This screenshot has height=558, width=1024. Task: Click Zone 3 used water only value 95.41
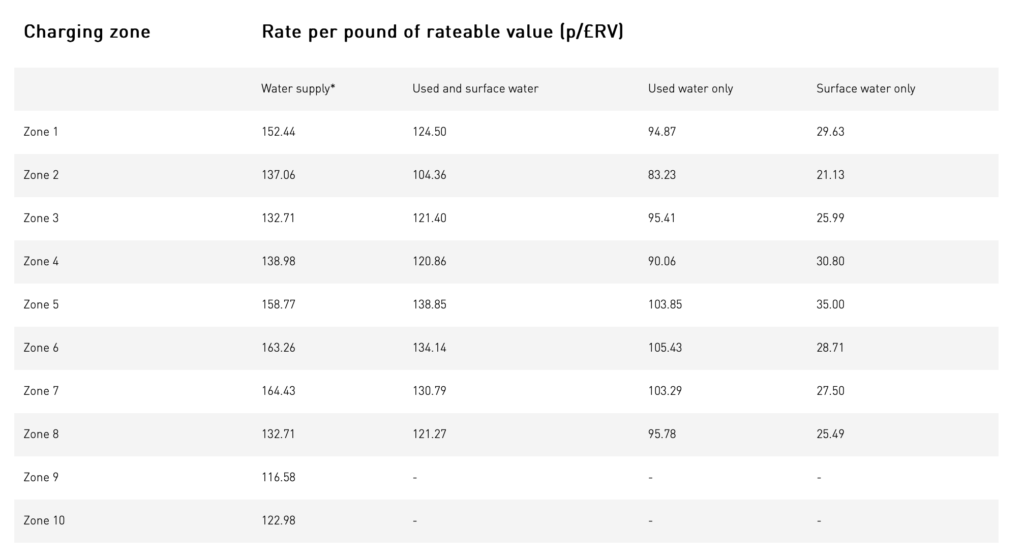(x=662, y=218)
